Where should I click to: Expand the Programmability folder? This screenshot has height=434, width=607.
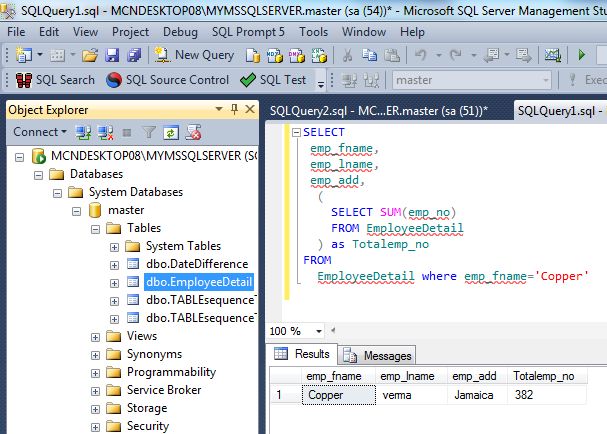click(x=95, y=373)
